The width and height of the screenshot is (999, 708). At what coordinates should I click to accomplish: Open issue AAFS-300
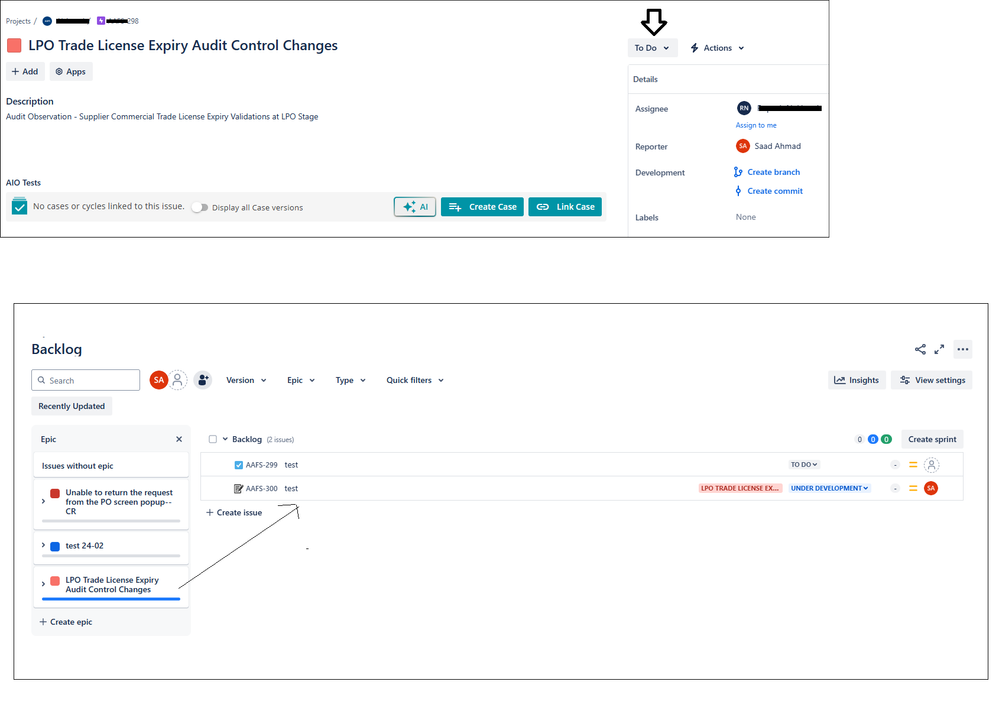pos(262,488)
